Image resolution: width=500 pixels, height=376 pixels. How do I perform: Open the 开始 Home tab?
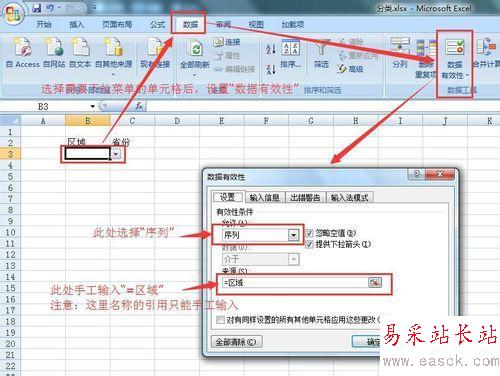pyautogui.click(x=44, y=24)
